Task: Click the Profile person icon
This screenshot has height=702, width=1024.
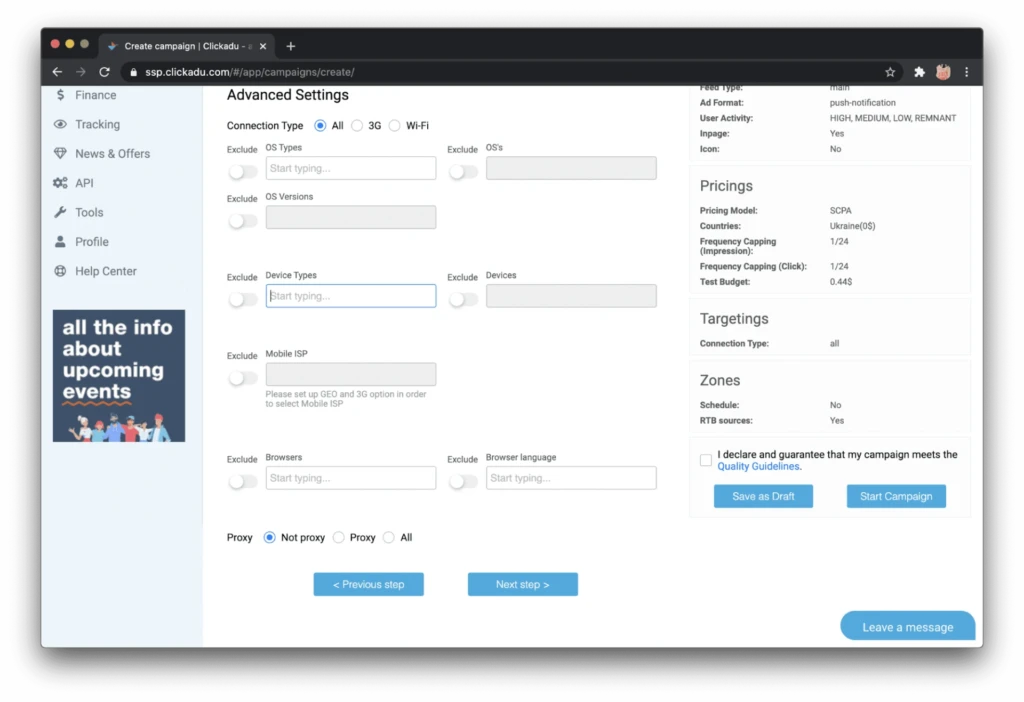Action: click(x=60, y=242)
